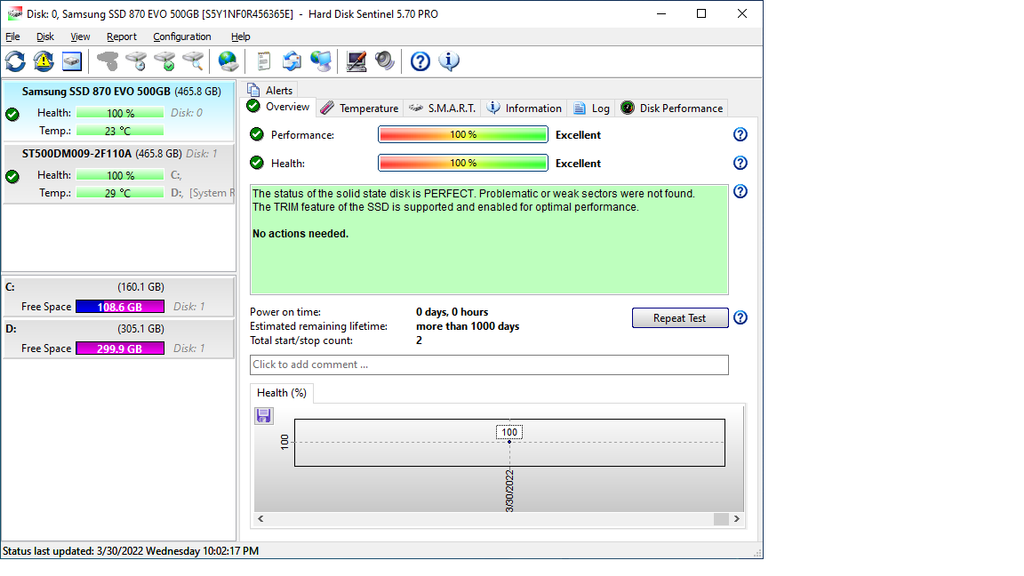Screen dimensions: 1024x576
Task: Switch to the Alerts tab
Action: click(271, 90)
